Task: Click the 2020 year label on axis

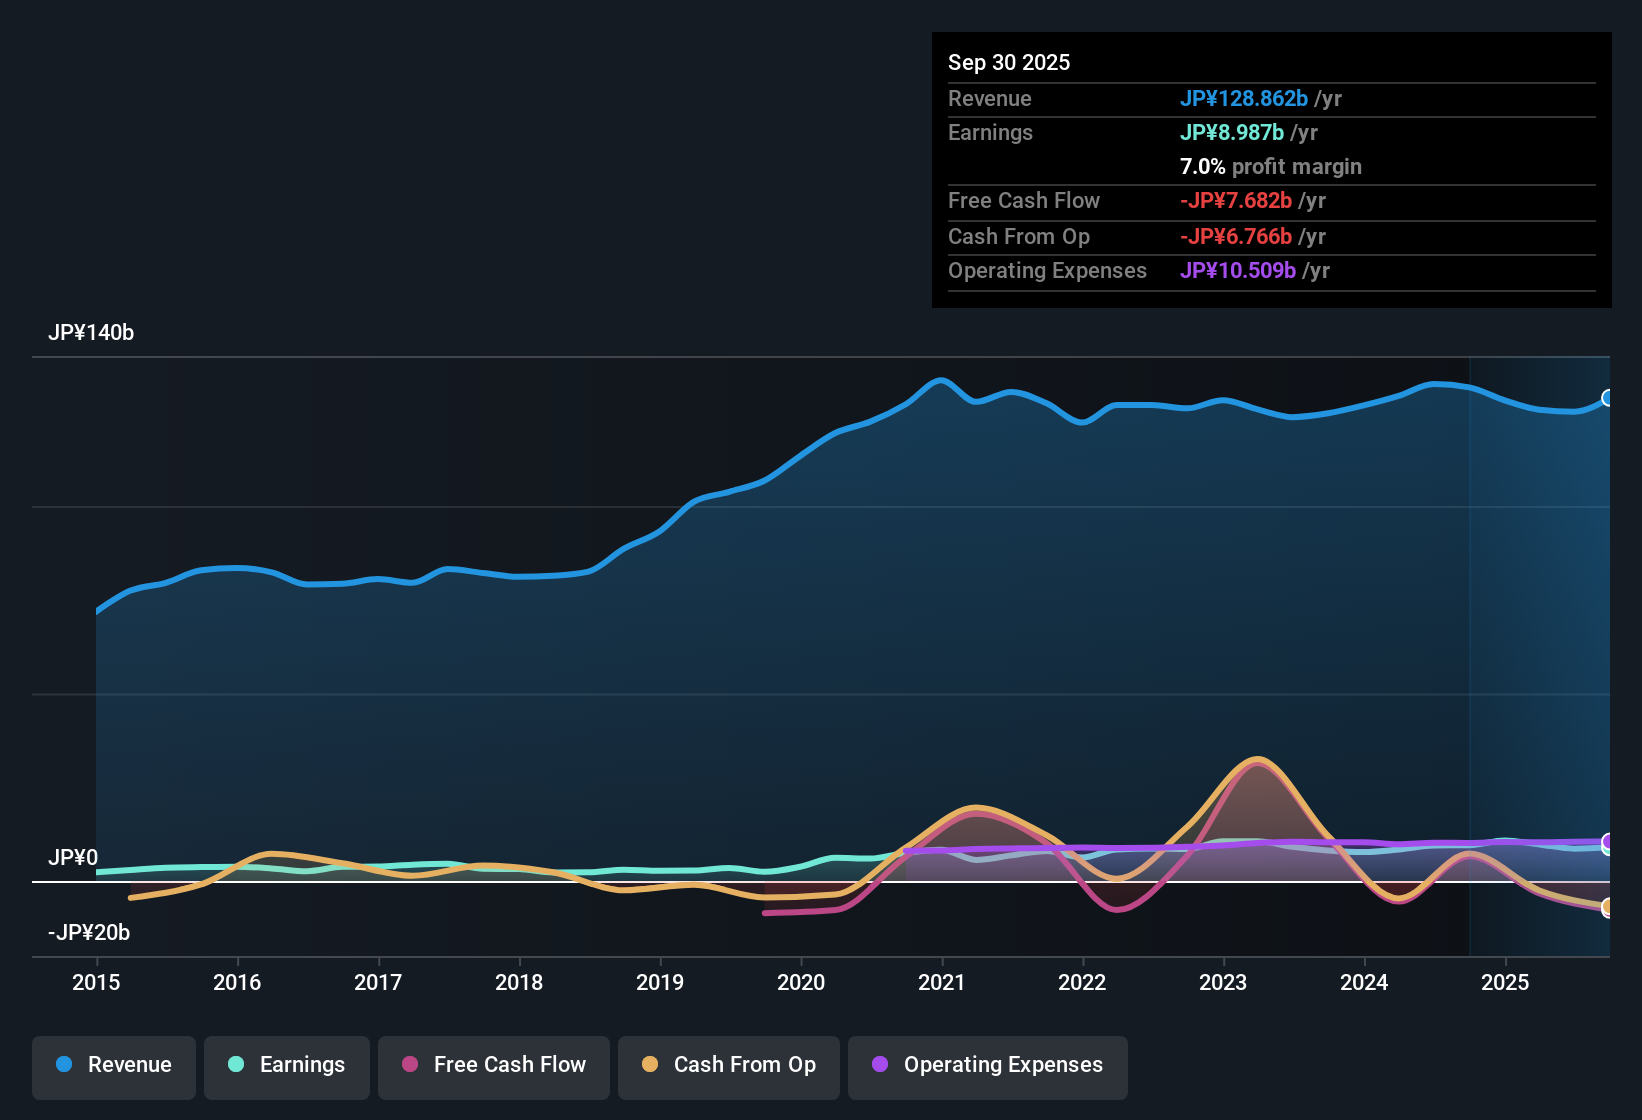Action: point(801,983)
